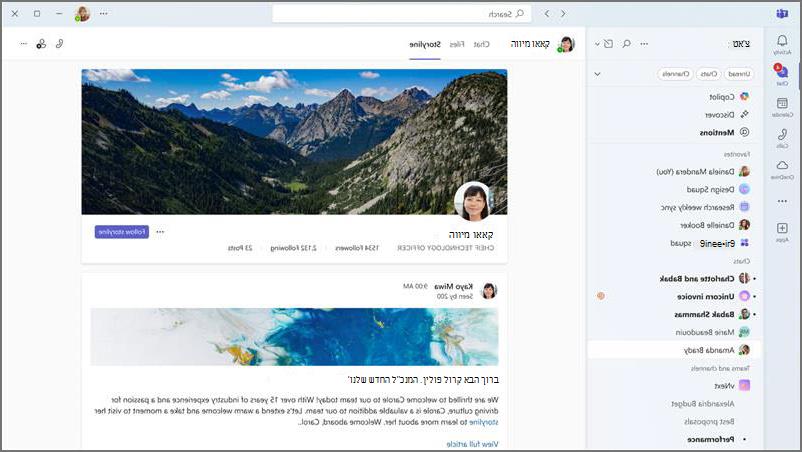
Task: Show more apps ellipsis in rail
Action: tap(782, 201)
